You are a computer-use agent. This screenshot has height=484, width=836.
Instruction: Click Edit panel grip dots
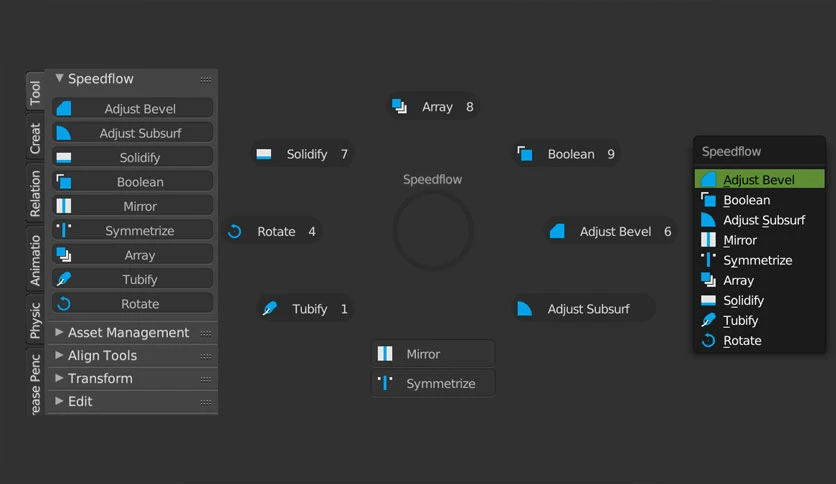(206, 402)
